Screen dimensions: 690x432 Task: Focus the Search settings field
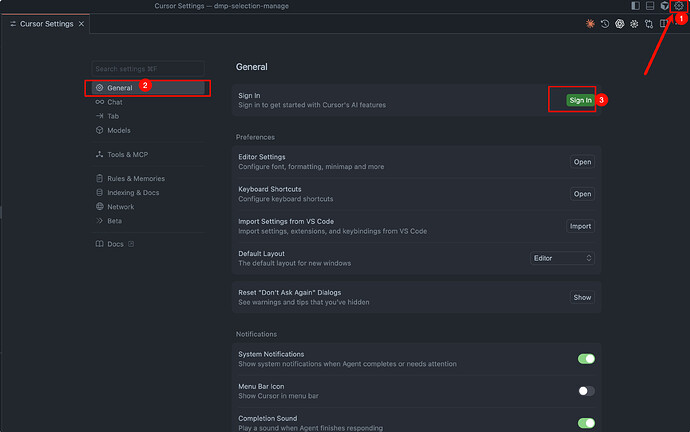click(x=148, y=69)
